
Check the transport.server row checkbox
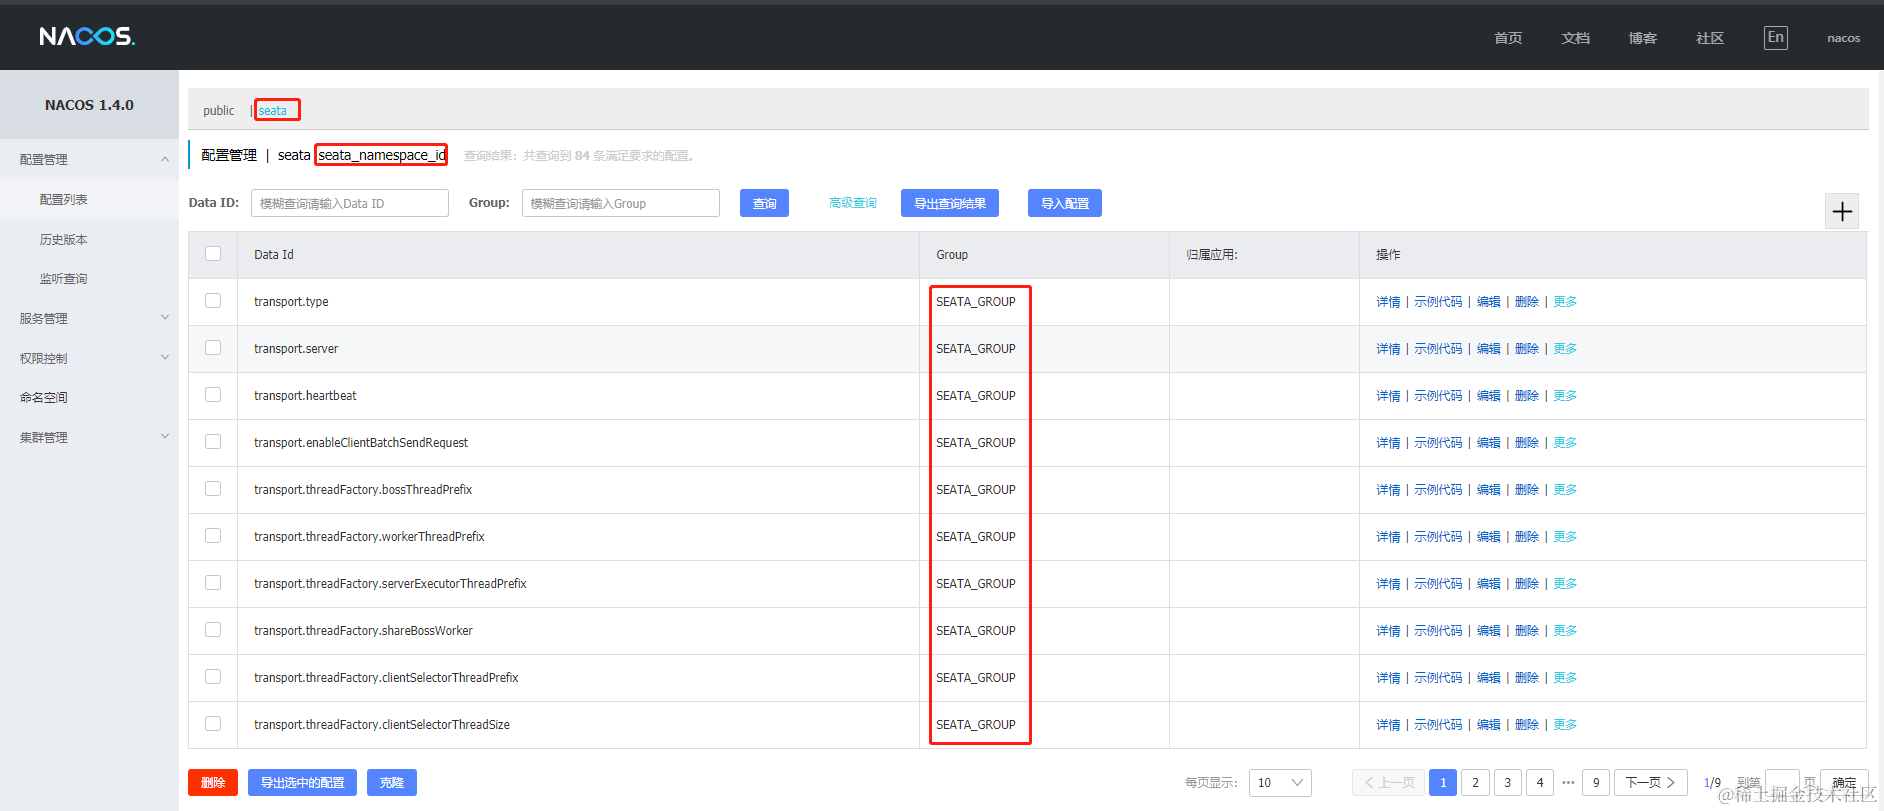coord(213,348)
